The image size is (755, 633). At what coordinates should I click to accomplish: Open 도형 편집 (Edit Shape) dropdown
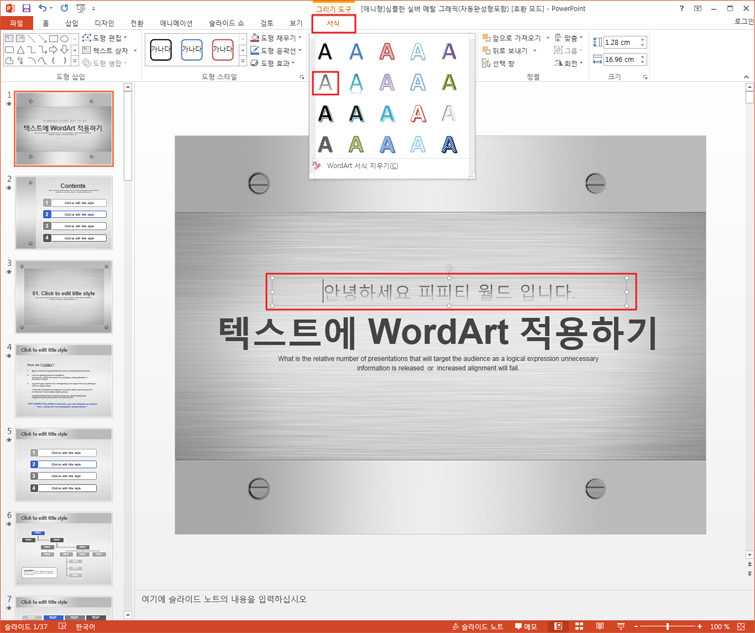point(105,38)
